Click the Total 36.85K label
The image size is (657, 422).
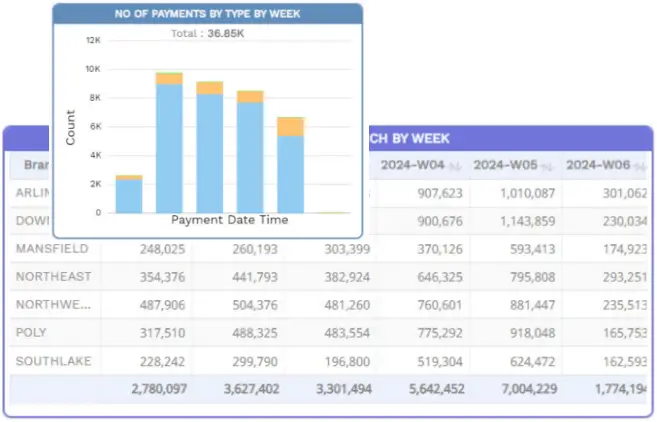pos(207,32)
